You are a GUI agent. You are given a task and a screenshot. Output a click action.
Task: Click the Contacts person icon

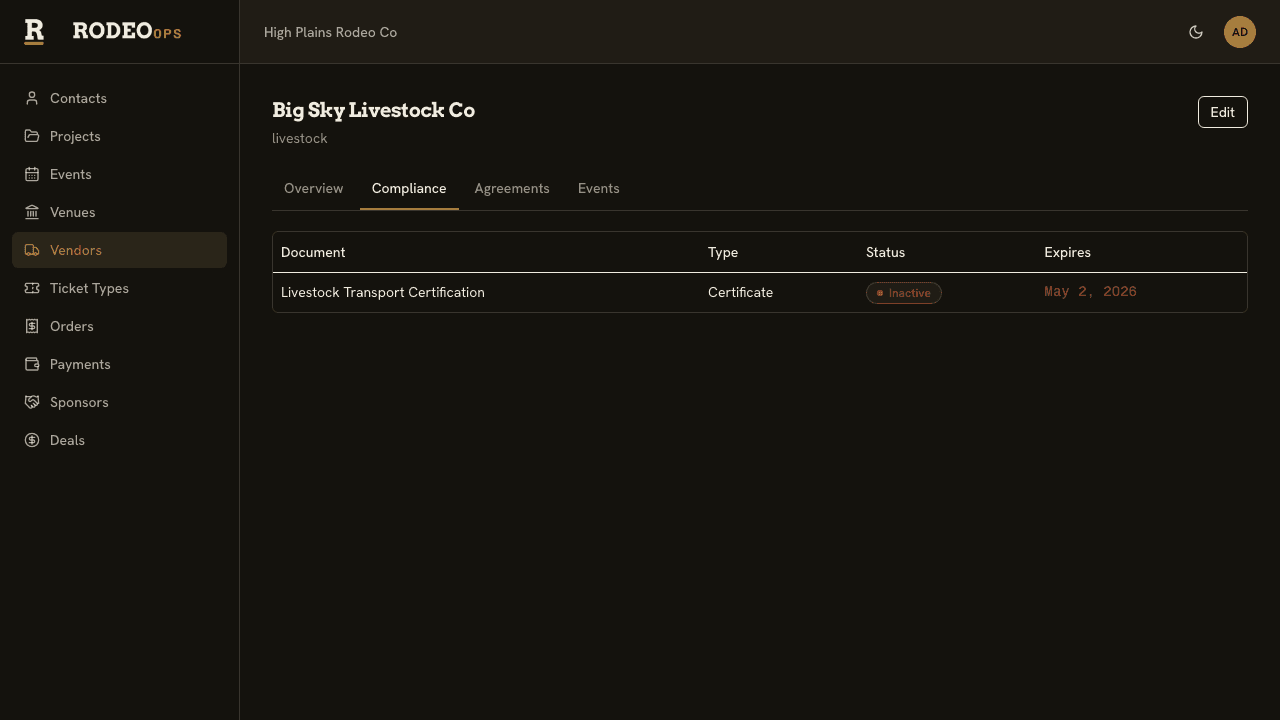pos(32,98)
